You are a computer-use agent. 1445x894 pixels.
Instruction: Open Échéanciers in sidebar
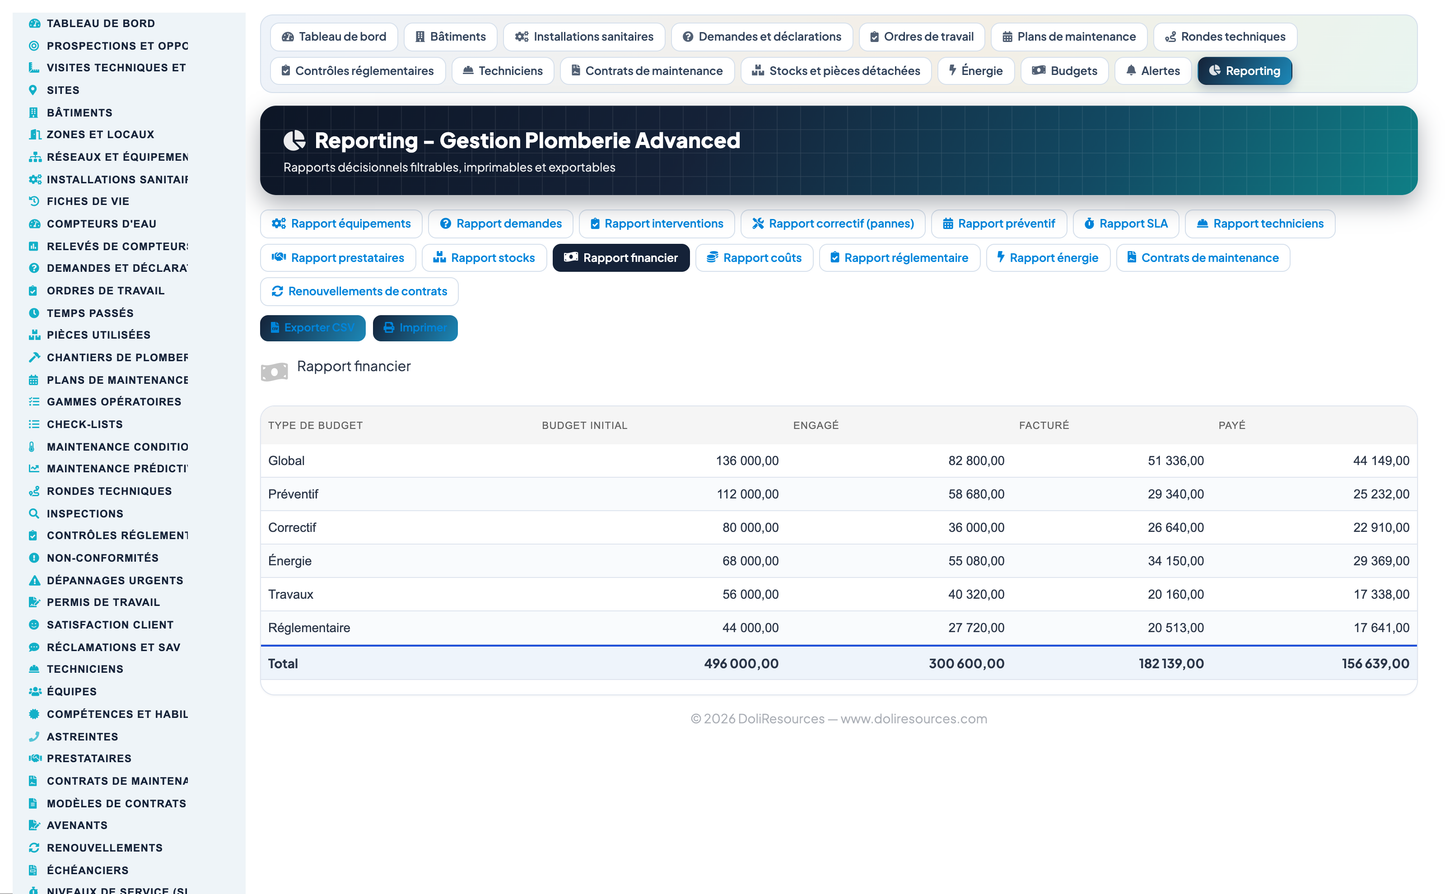pyautogui.click(x=87, y=870)
